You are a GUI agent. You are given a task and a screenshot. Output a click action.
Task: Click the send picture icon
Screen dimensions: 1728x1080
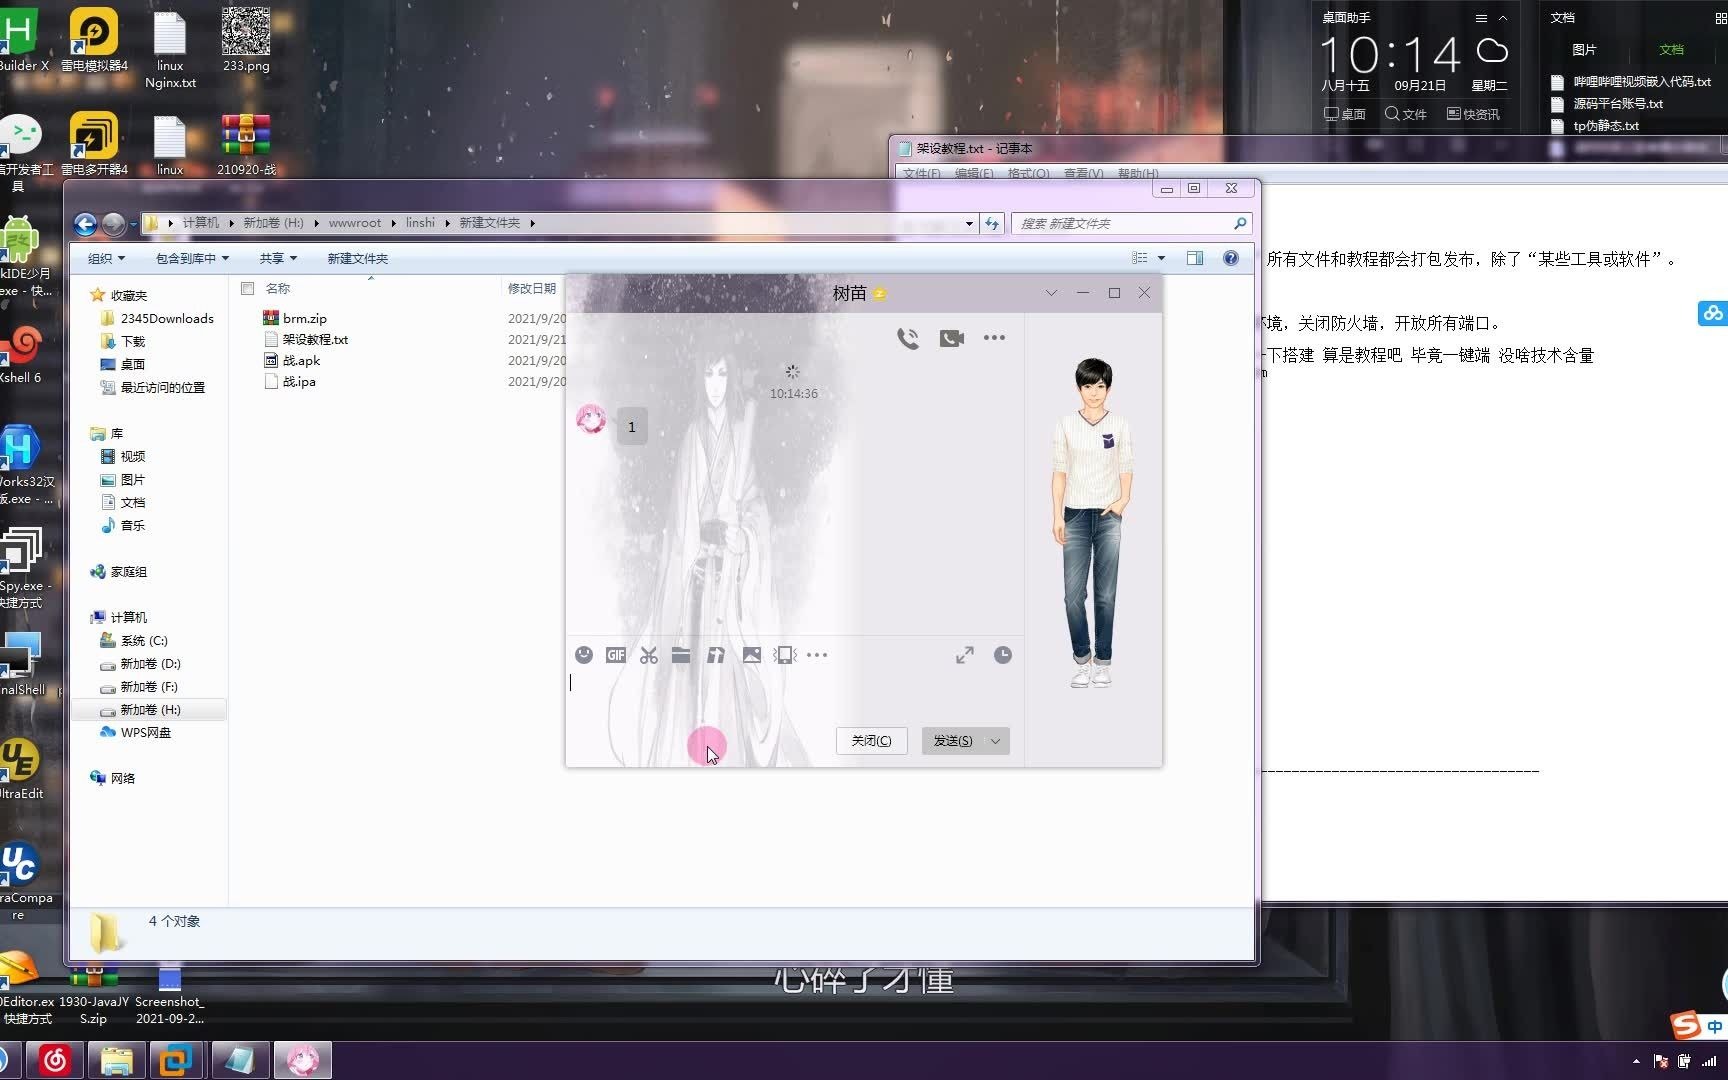click(752, 655)
